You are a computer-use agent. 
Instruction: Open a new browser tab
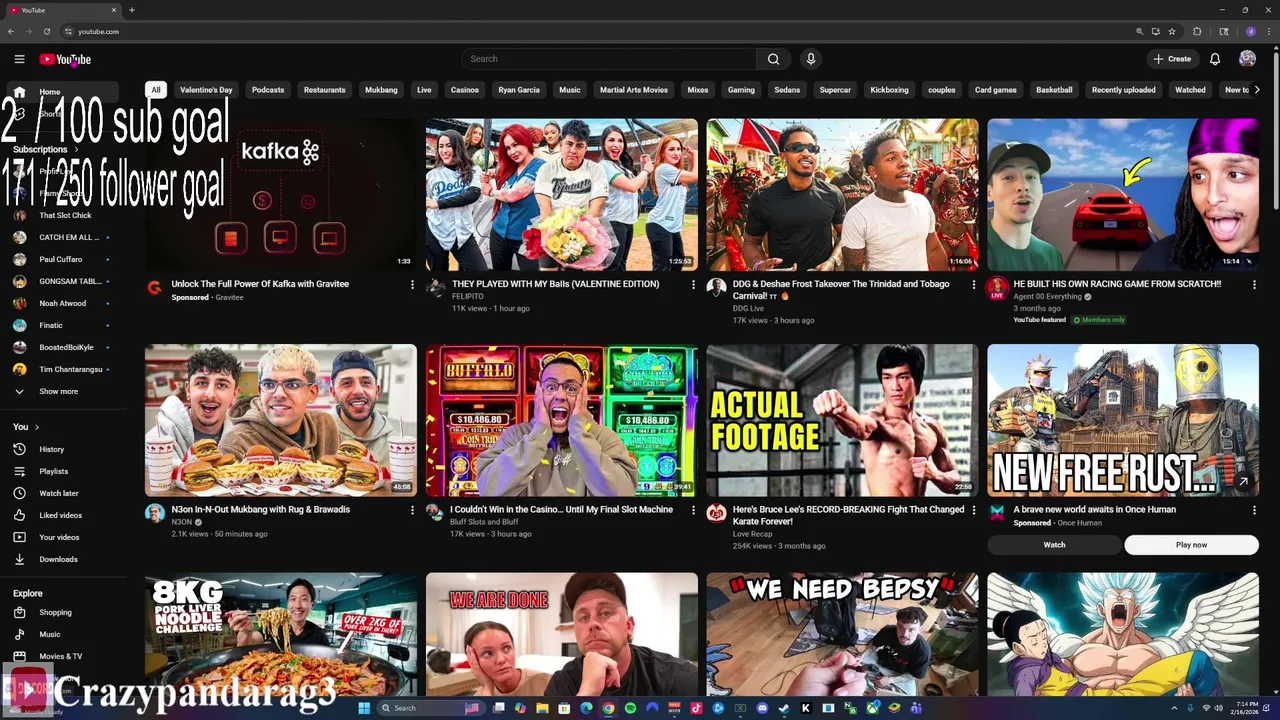click(x=131, y=10)
